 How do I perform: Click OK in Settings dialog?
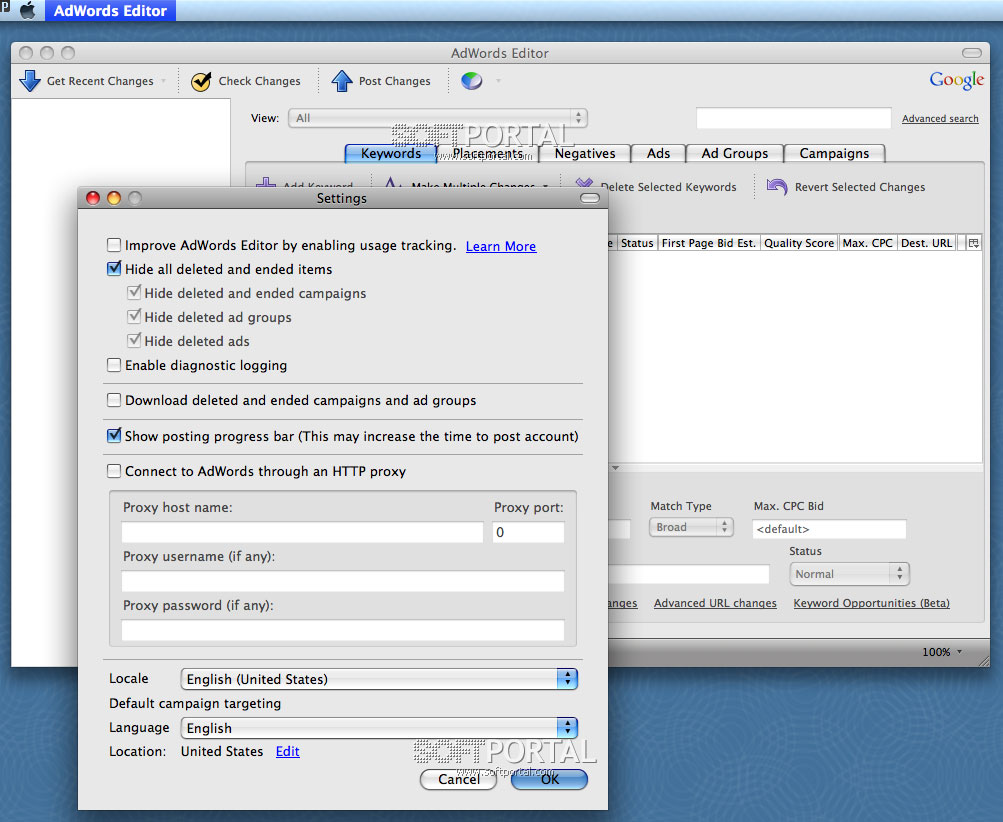(x=549, y=779)
